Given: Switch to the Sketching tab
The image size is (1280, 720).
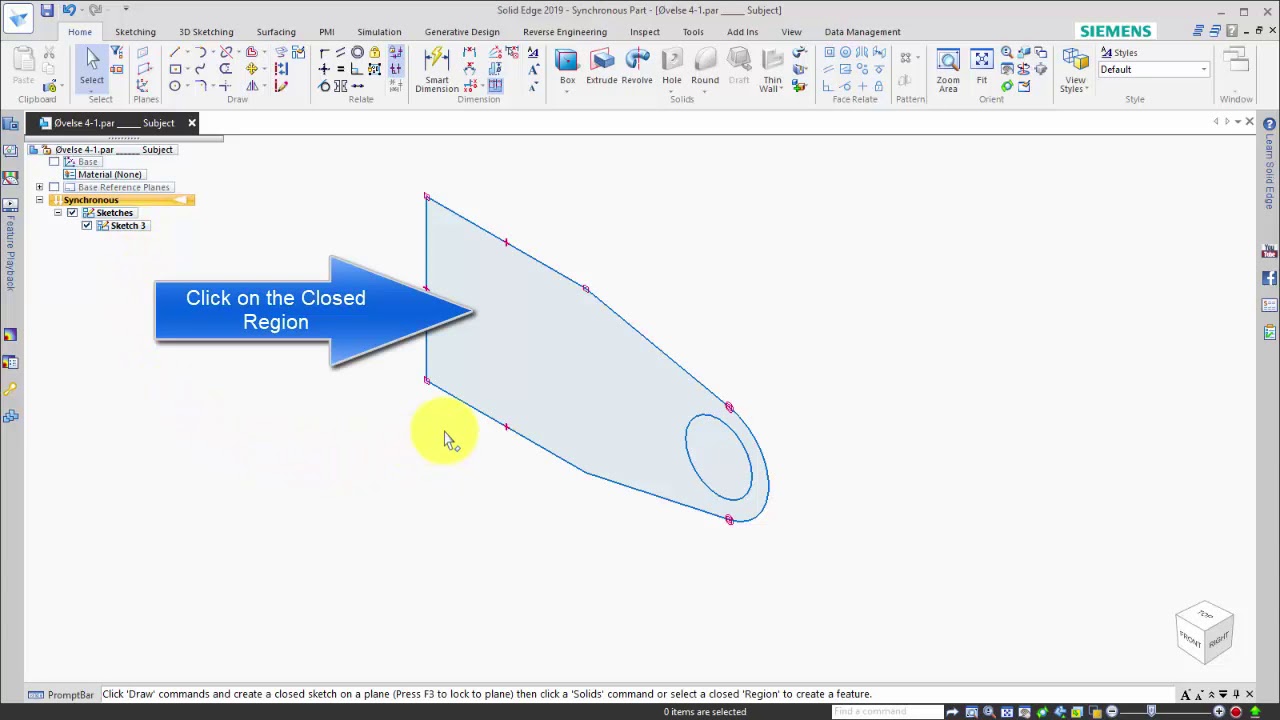Looking at the screenshot, I should tap(135, 32).
